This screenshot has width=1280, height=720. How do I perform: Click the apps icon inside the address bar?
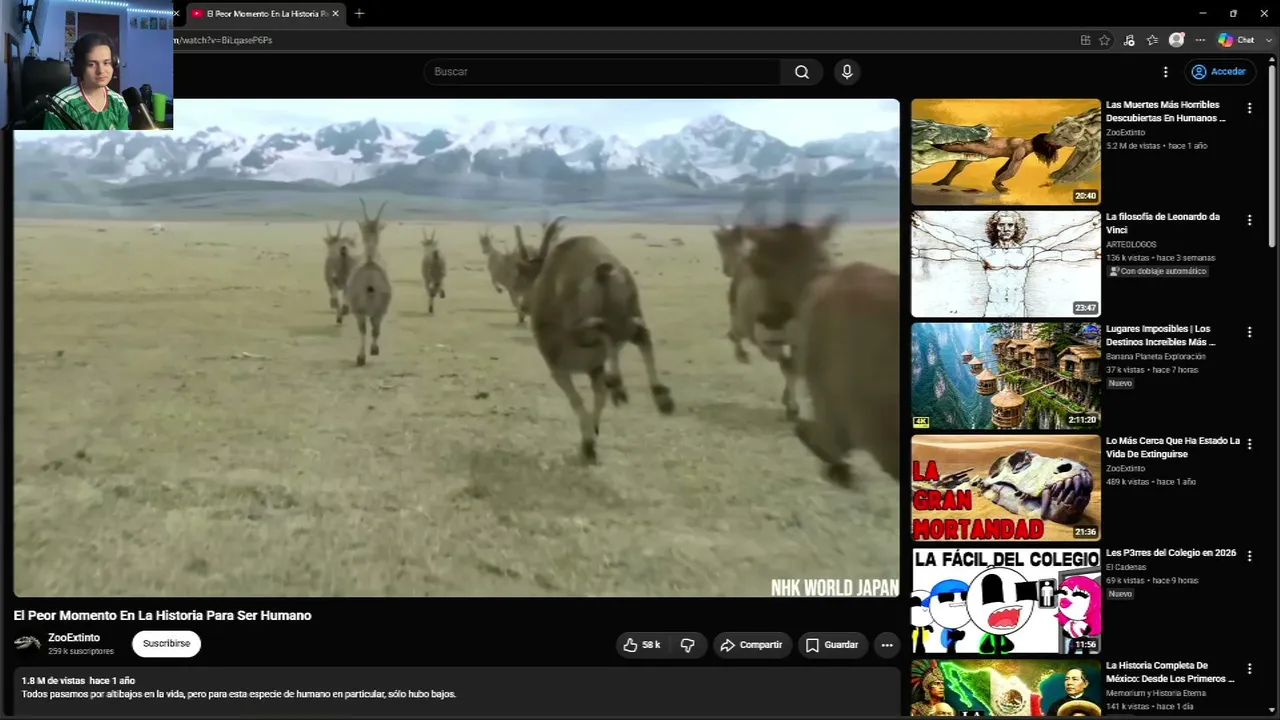coord(1085,40)
